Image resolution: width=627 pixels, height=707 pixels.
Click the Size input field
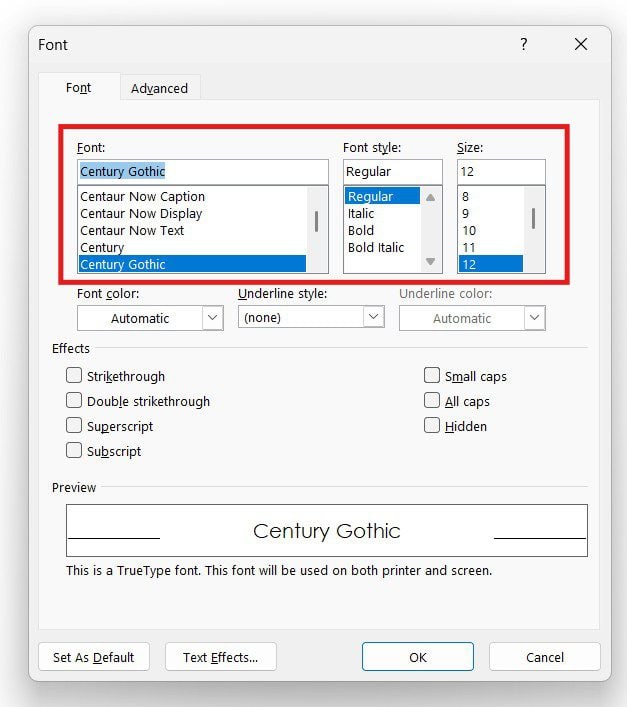[x=501, y=171]
